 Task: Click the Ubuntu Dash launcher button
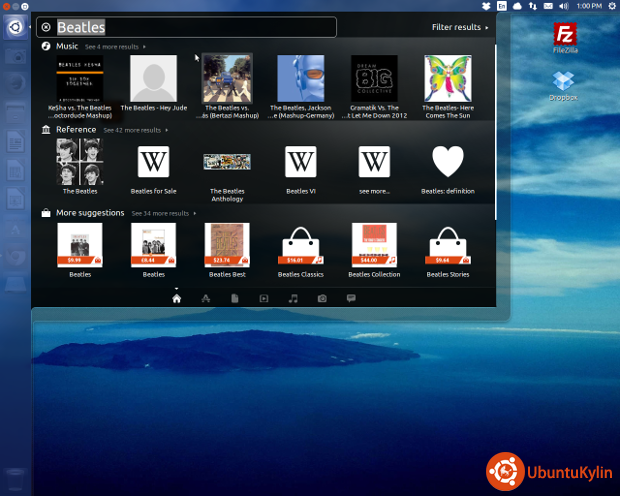pyautogui.click(x=16, y=27)
